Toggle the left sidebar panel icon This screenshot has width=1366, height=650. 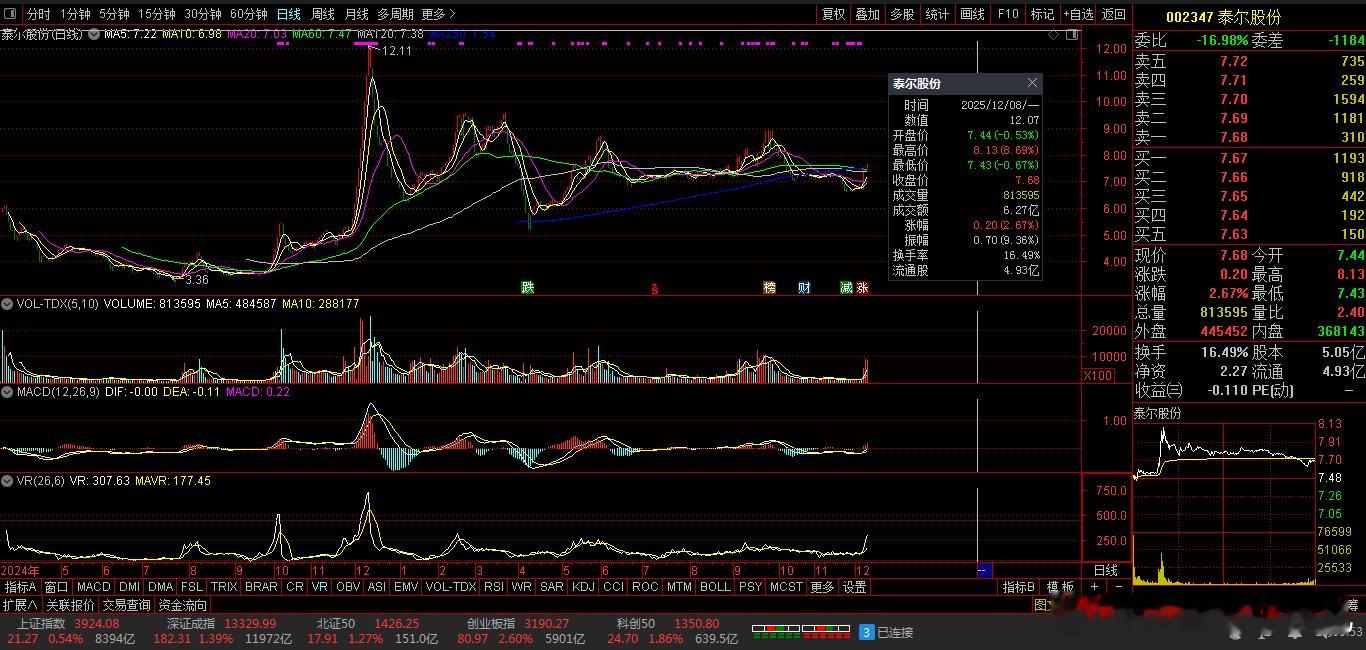[12, 14]
